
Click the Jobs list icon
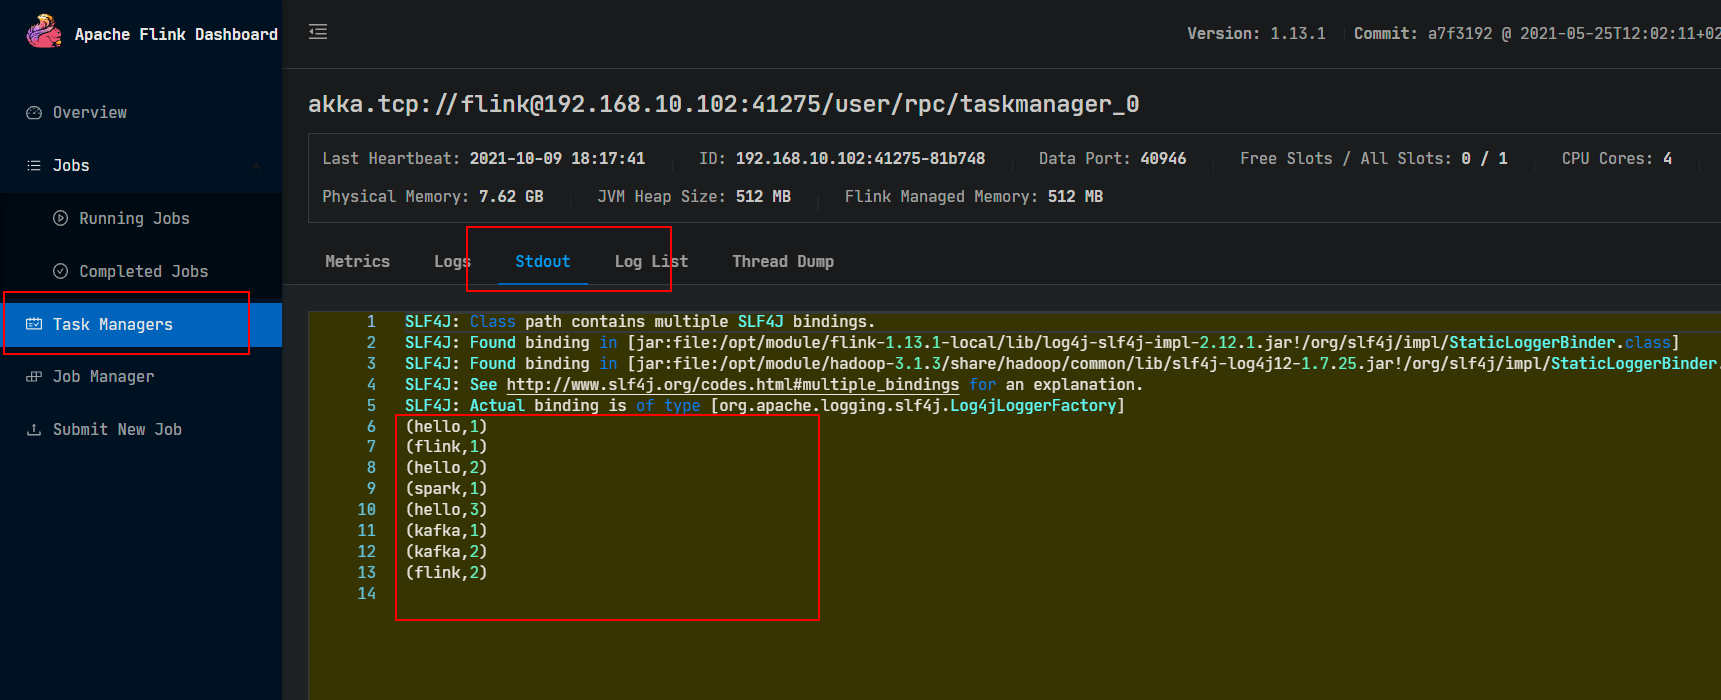pyautogui.click(x=34, y=166)
